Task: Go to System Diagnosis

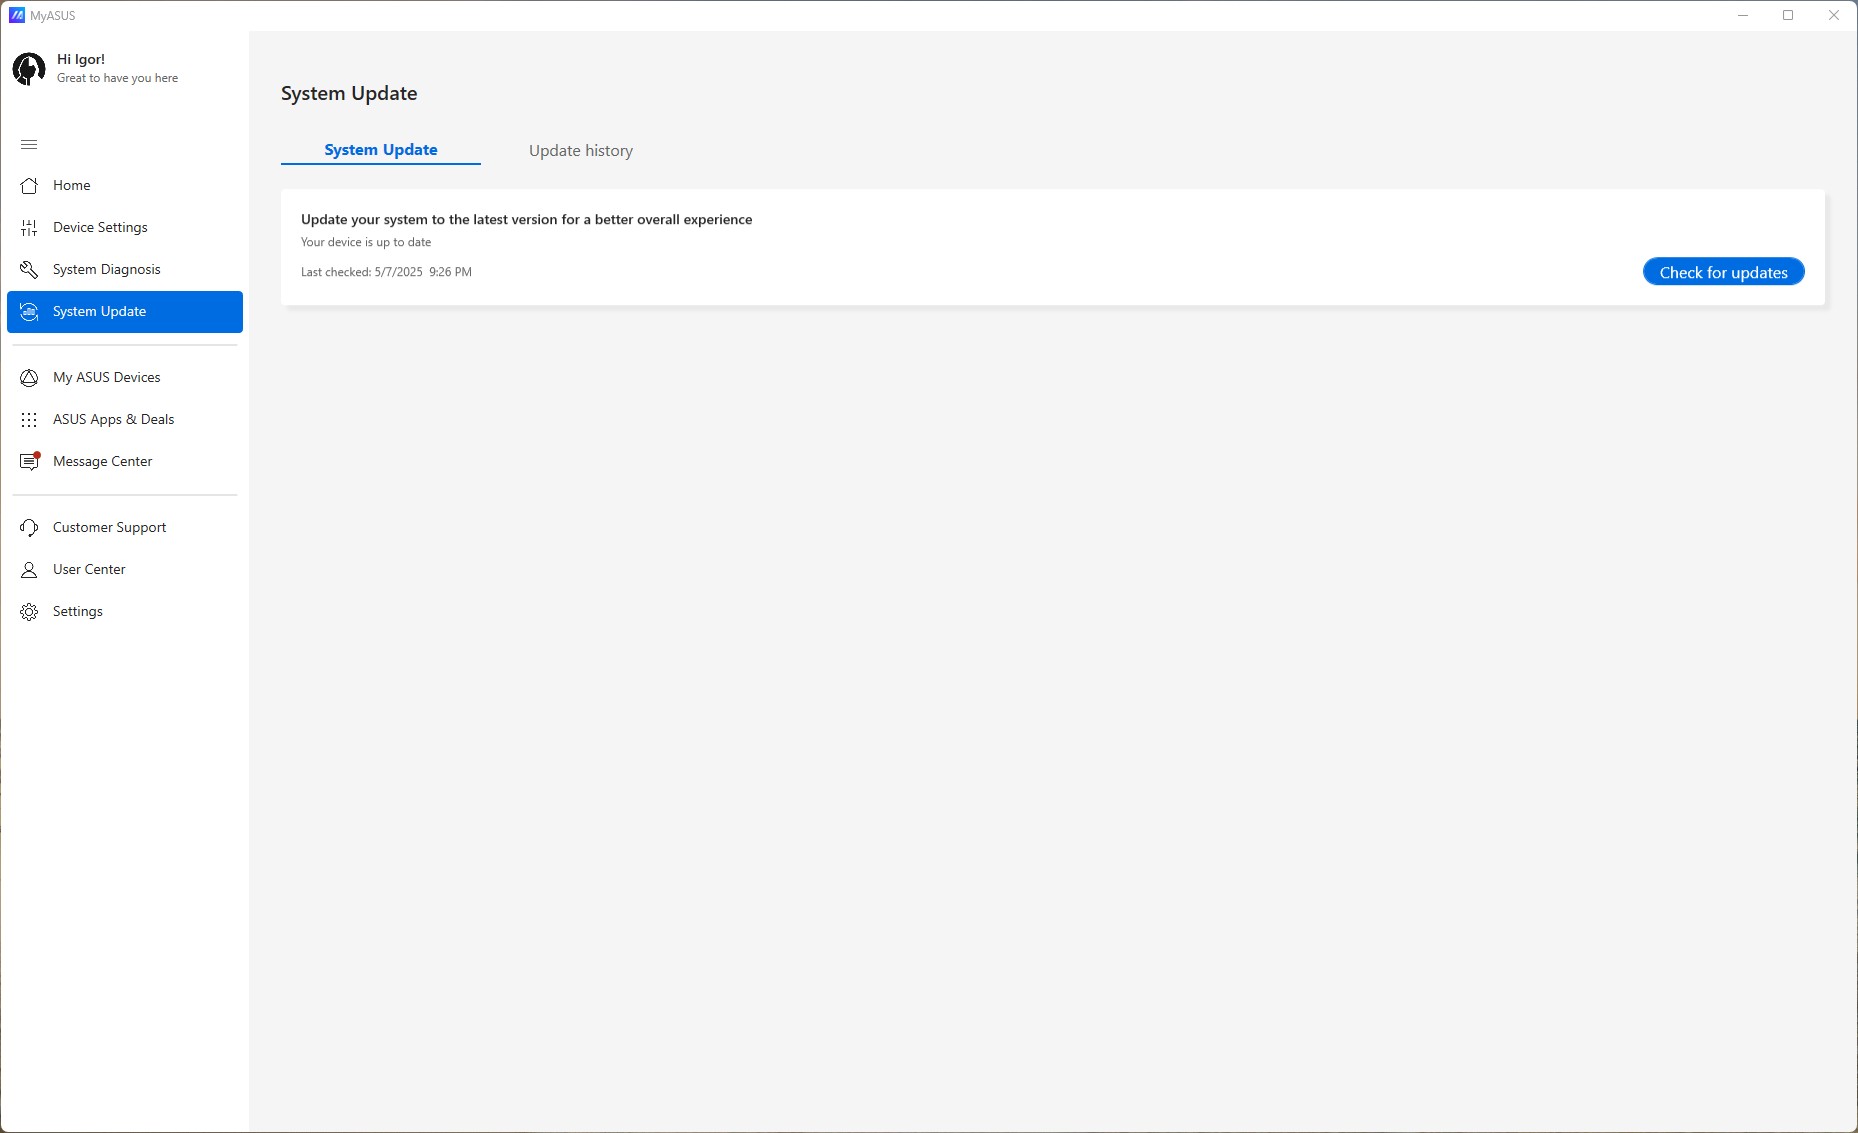Action: 125,270
